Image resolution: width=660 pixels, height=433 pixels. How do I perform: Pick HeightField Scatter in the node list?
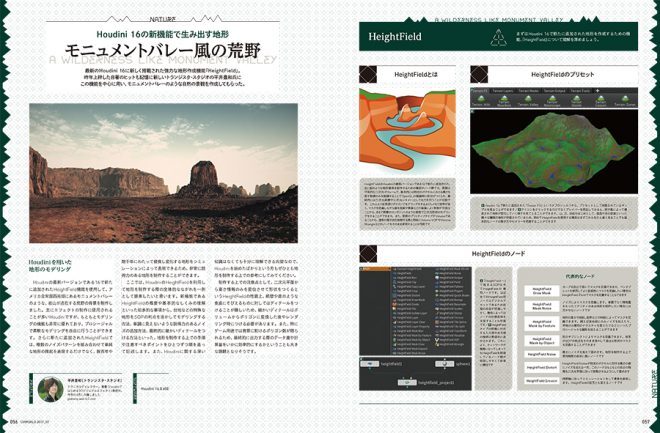(x=450, y=309)
